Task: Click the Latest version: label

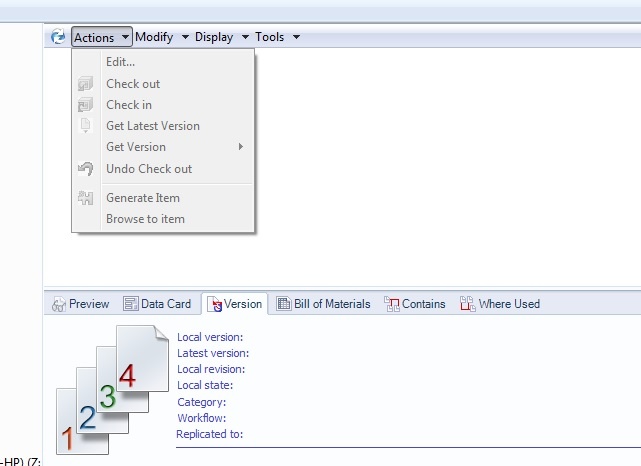Action: [x=213, y=353]
